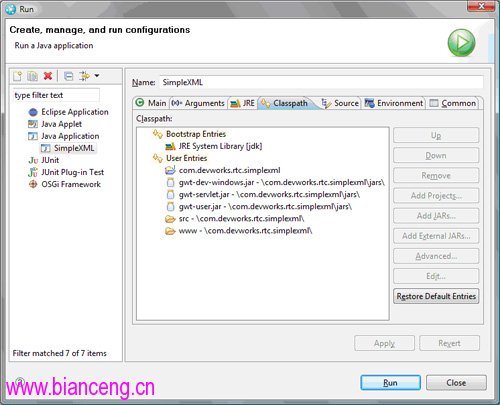Viewport: 500px width, 405px height.
Task: Click the jar icon for gwt-dev-windows.jar
Action: 170,182
